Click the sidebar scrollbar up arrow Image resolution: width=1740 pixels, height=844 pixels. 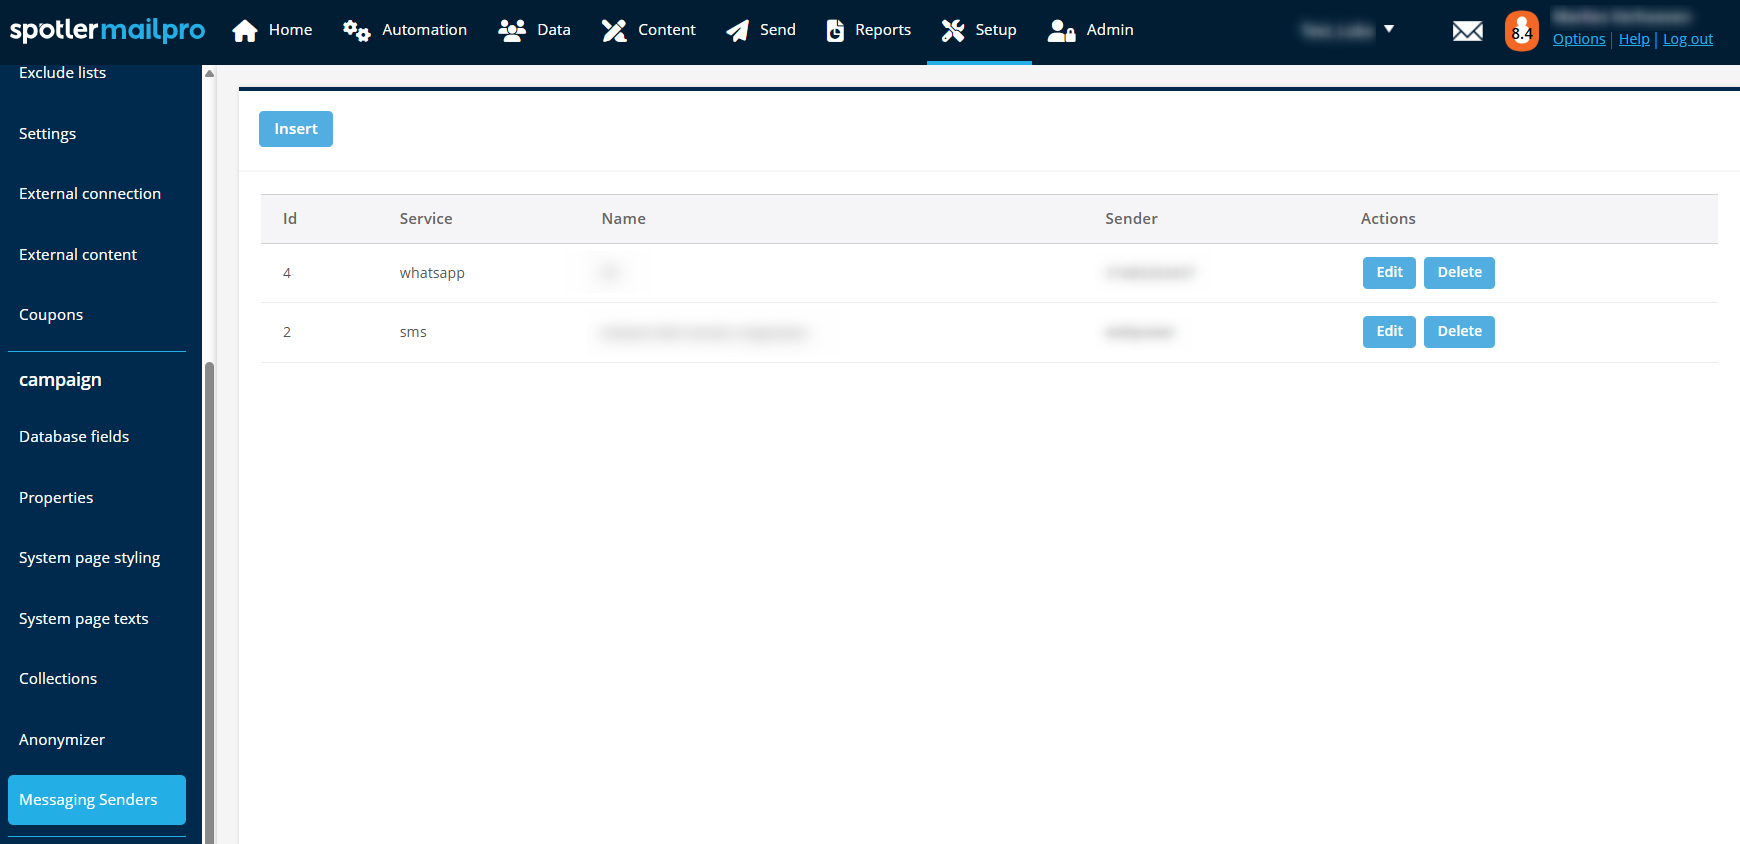point(209,73)
